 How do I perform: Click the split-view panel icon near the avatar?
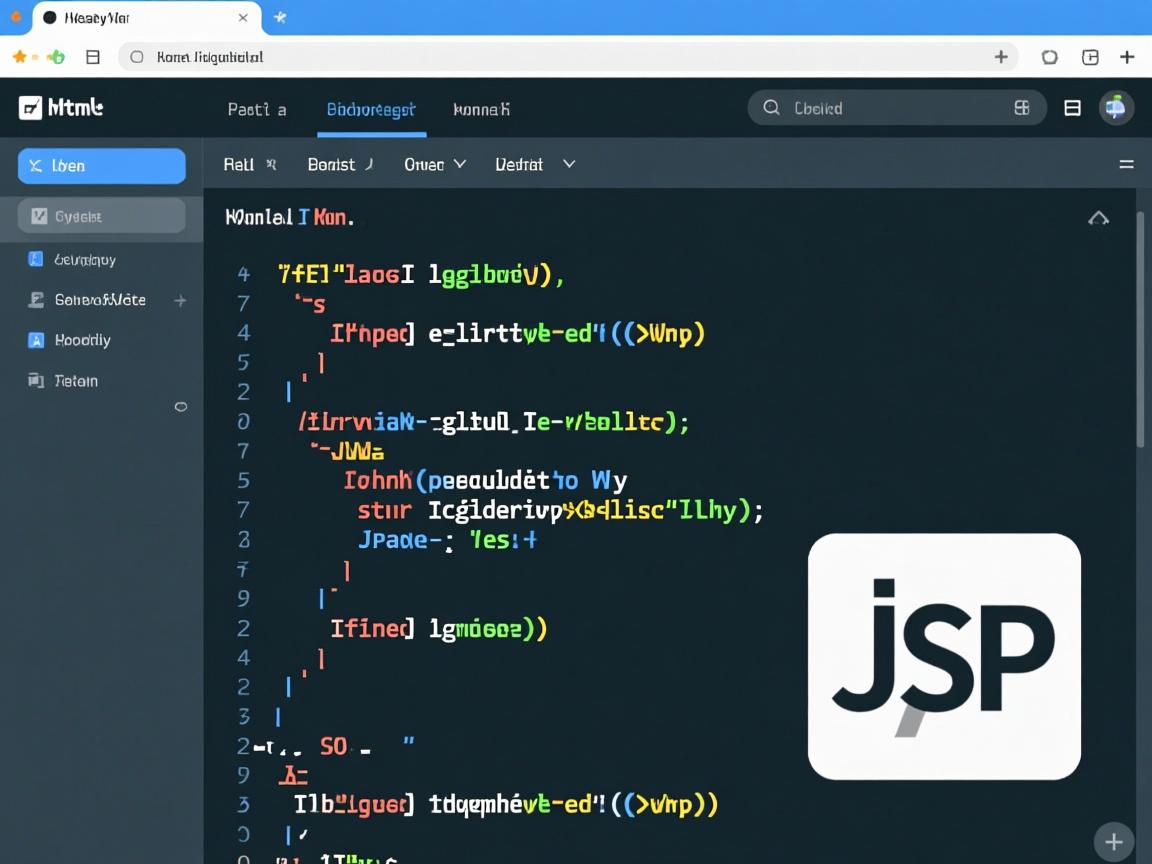[1072, 107]
